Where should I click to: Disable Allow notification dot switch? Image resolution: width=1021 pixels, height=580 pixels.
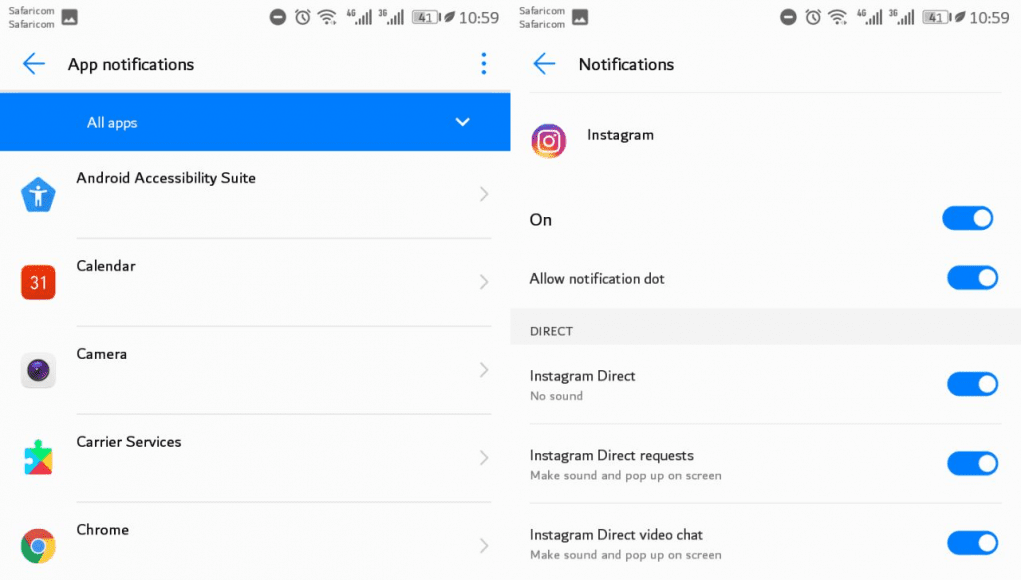[972, 278]
